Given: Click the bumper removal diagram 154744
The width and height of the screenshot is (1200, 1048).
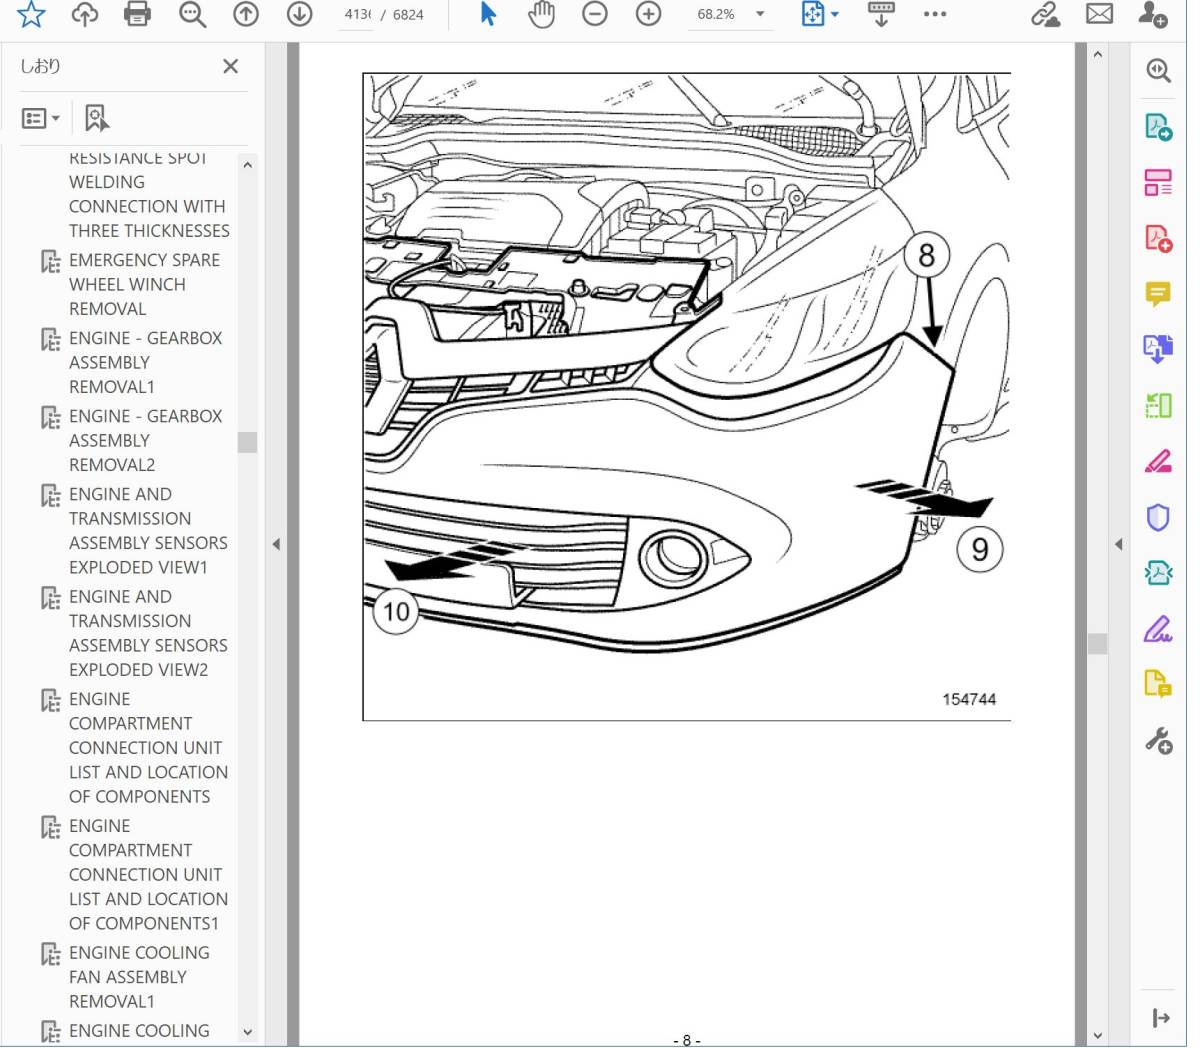Looking at the screenshot, I should (x=687, y=397).
